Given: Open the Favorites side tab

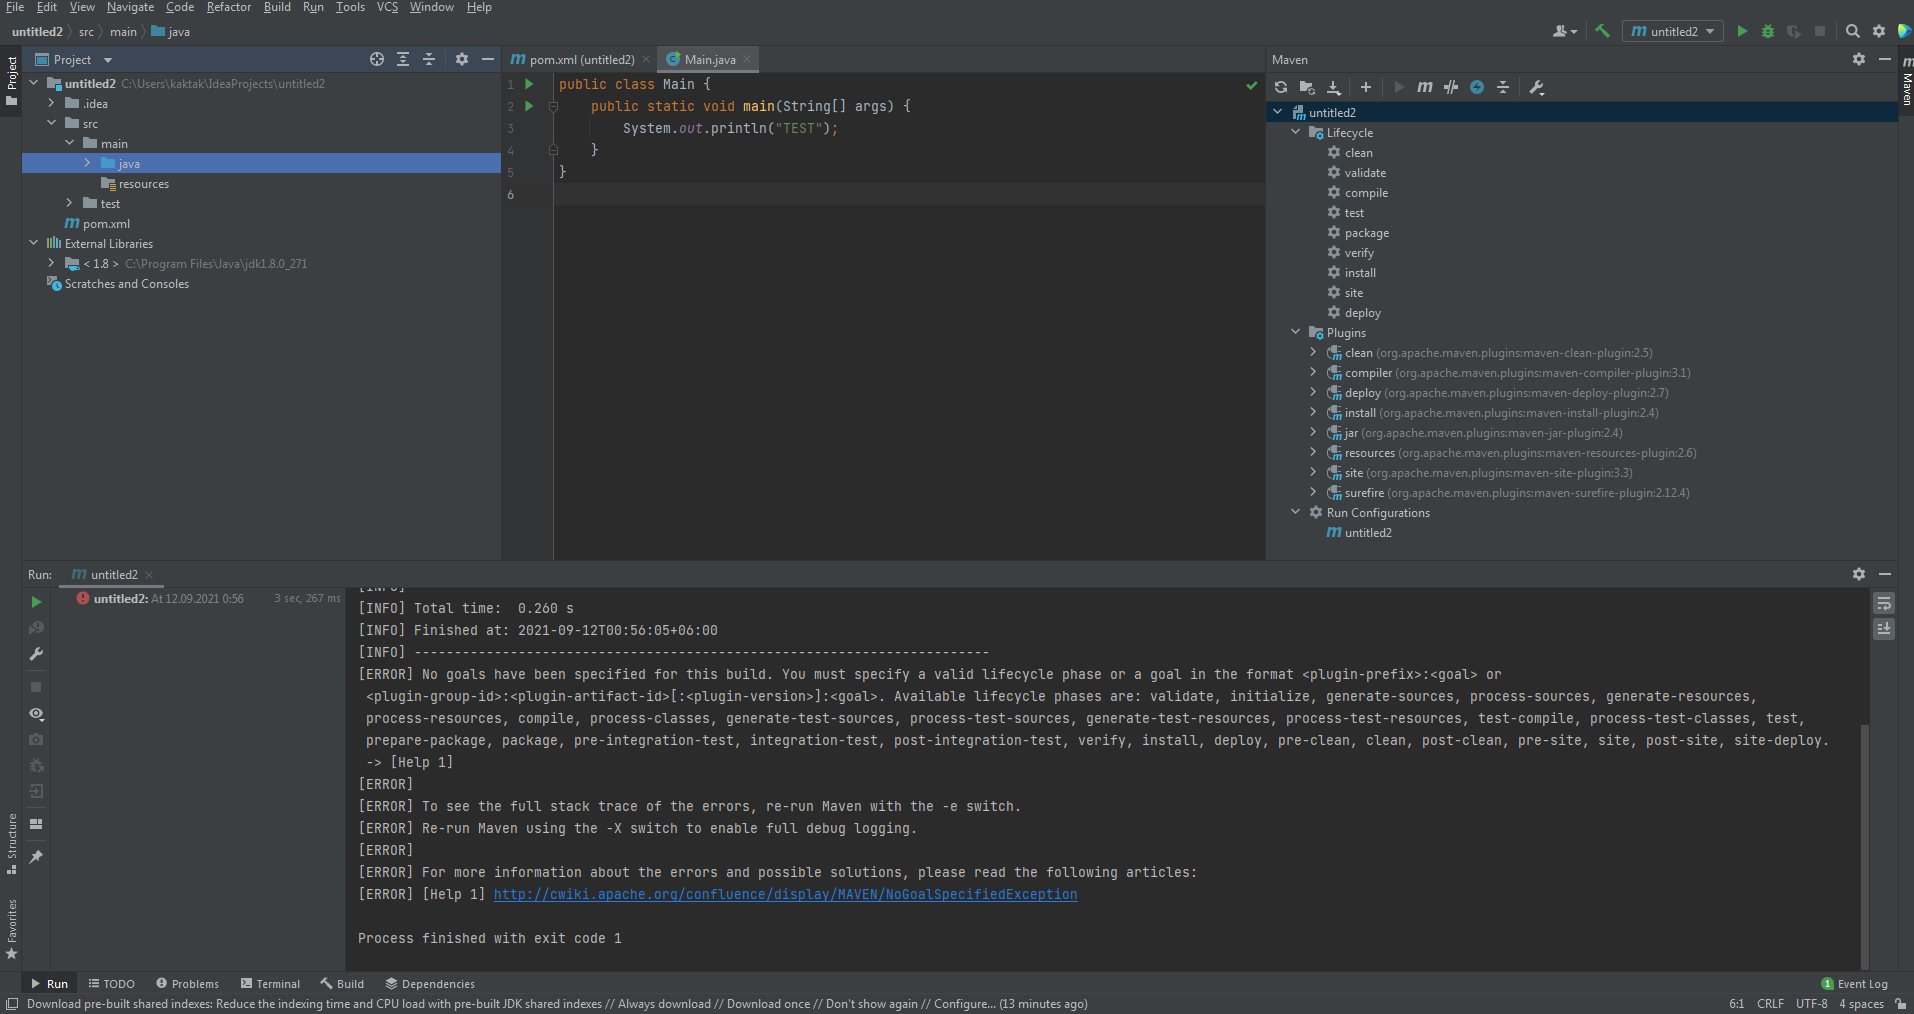Looking at the screenshot, I should pyautogui.click(x=11, y=929).
